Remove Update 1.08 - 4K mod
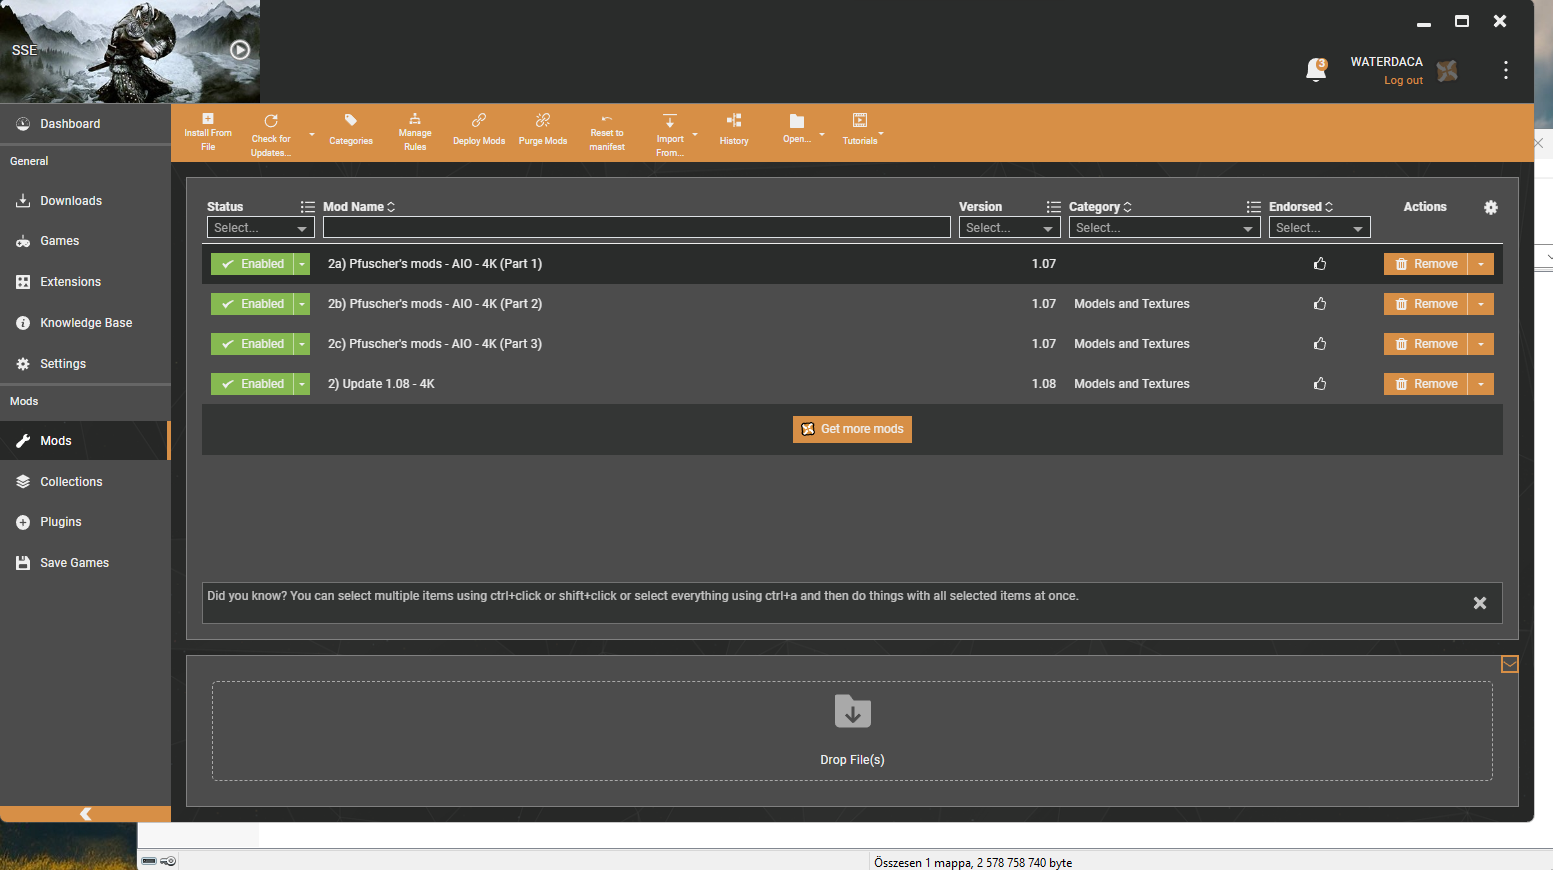 (x=1426, y=384)
